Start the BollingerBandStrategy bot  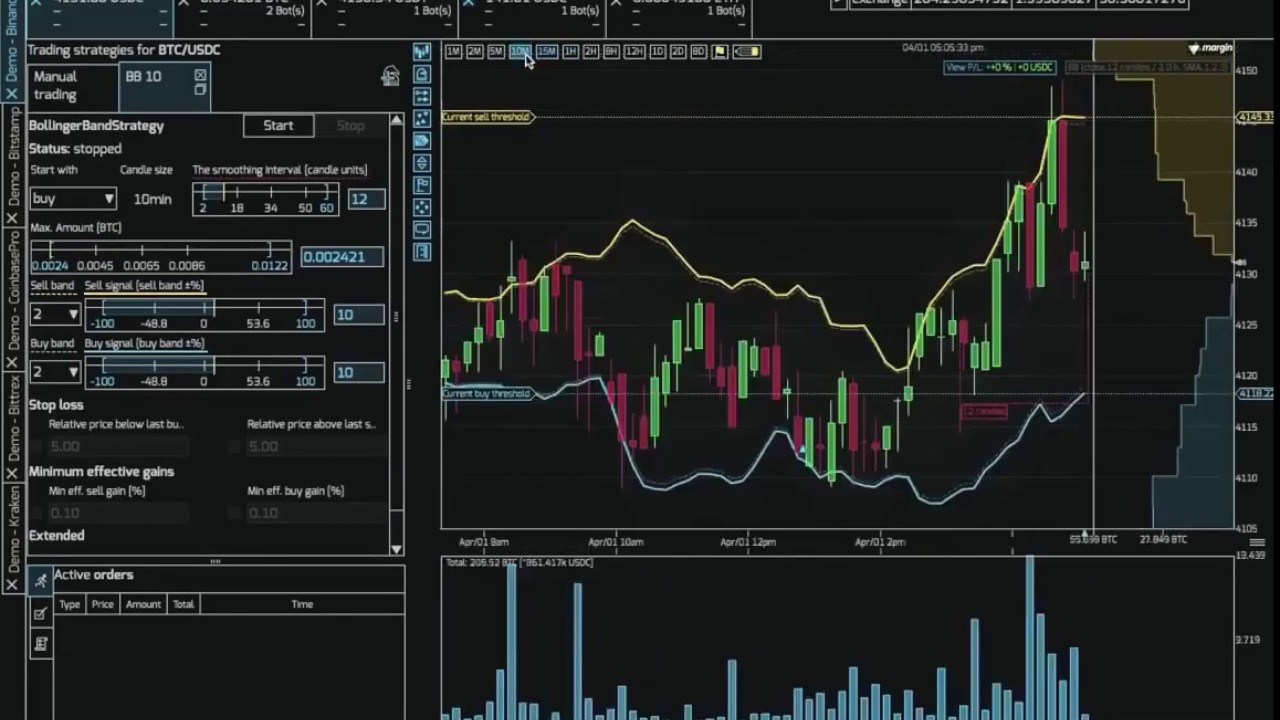tap(278, 125)
